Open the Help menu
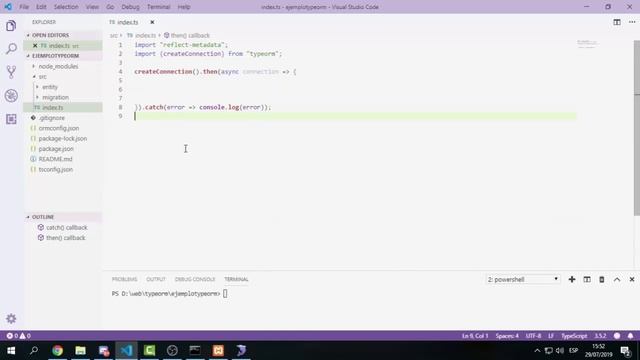Viewport: 640px width, 360px height. (184, 7)
